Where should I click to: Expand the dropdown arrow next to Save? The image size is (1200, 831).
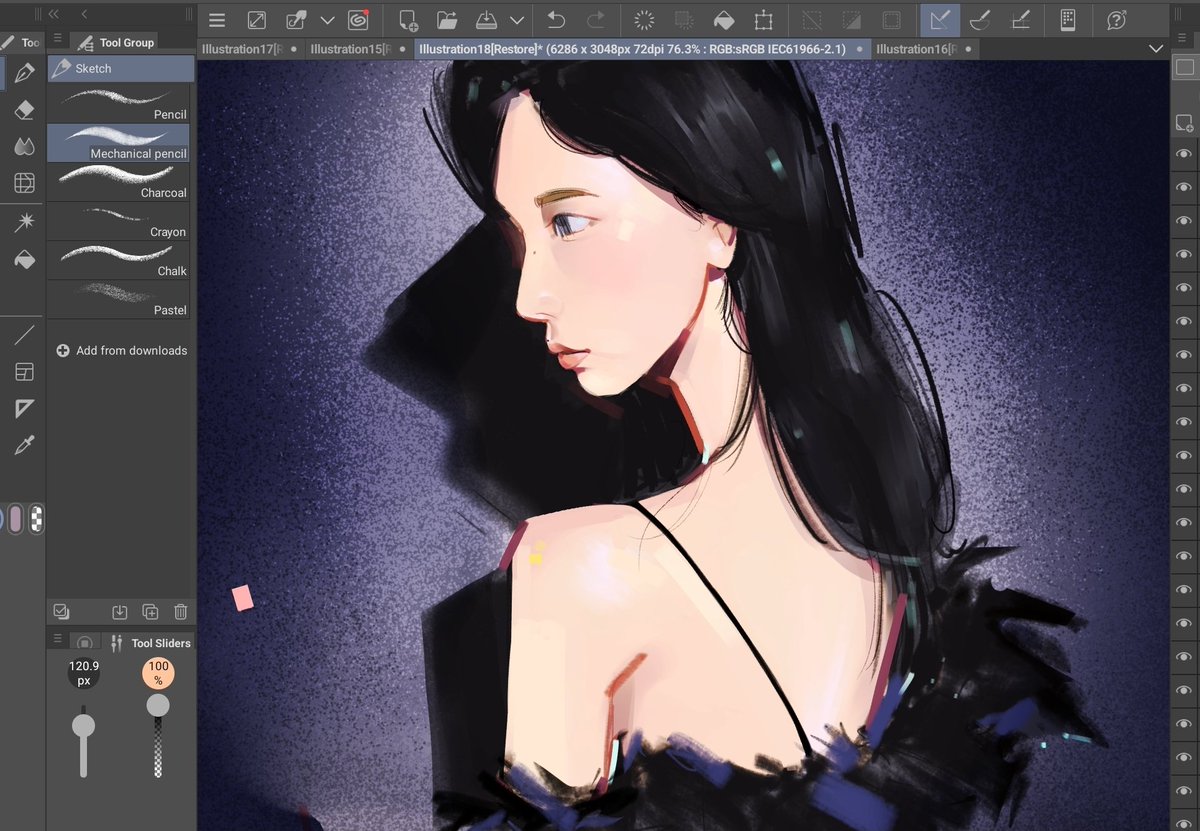[516, 20]
